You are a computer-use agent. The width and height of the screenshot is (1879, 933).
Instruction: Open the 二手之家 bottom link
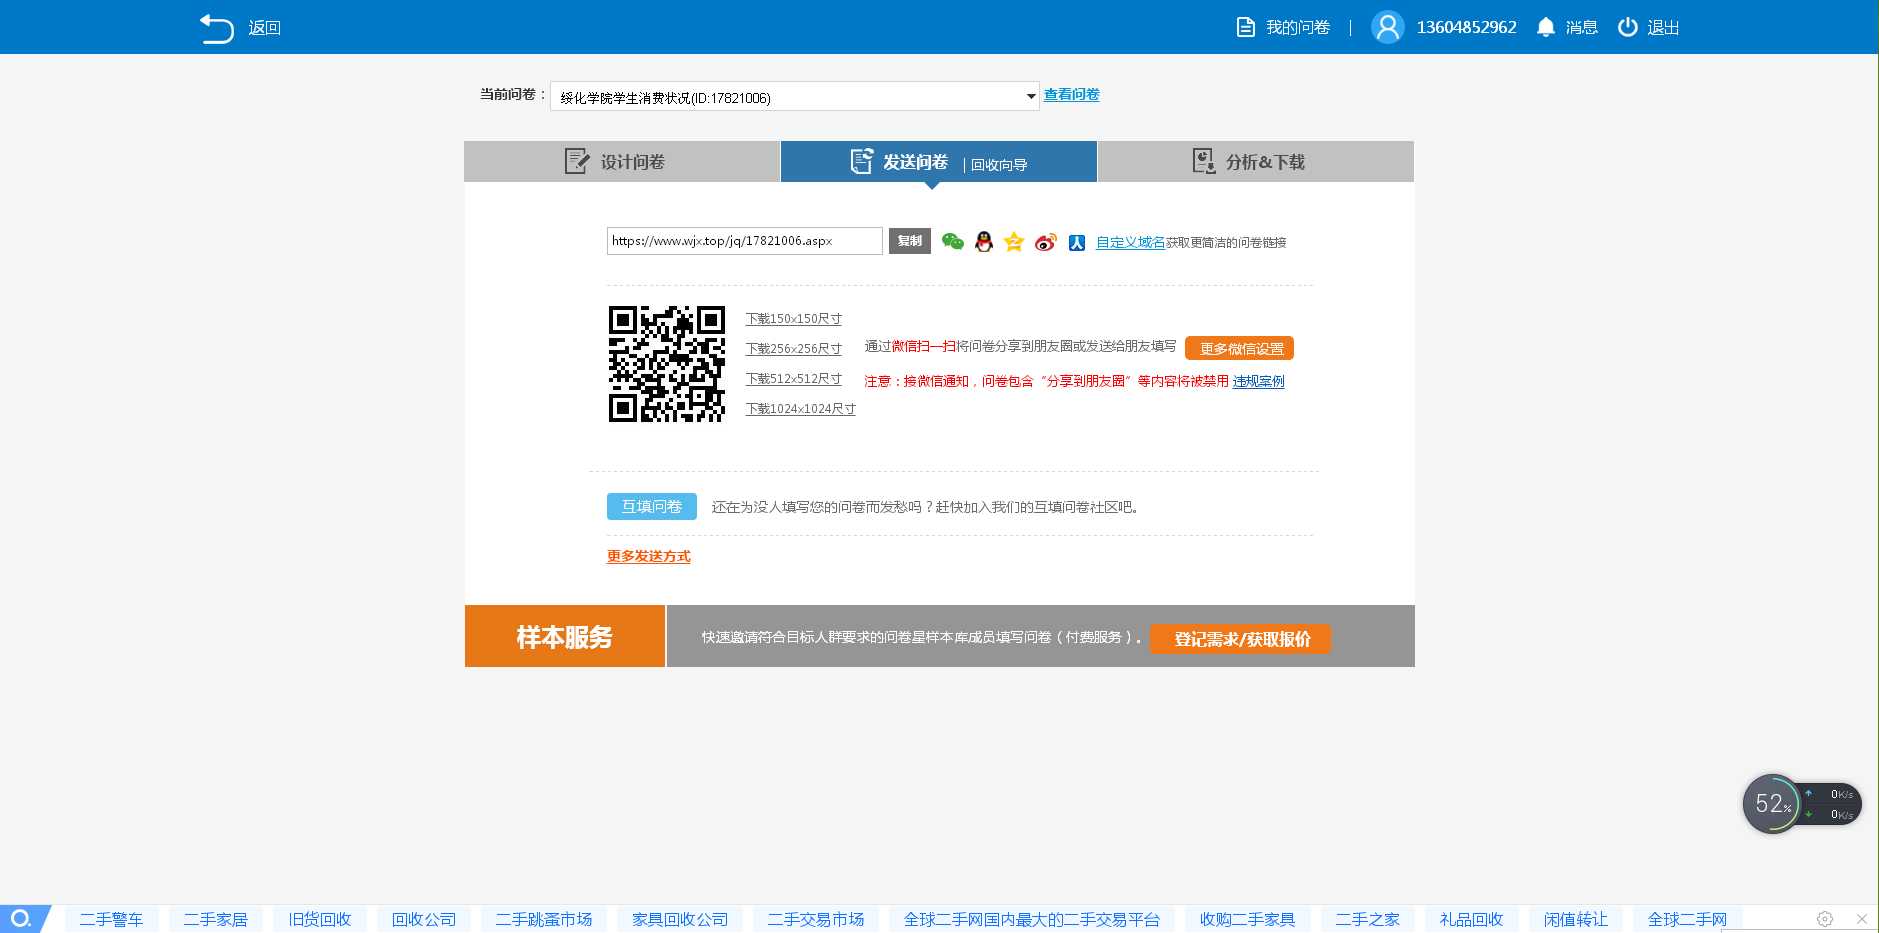click(x=1368, y=919)
